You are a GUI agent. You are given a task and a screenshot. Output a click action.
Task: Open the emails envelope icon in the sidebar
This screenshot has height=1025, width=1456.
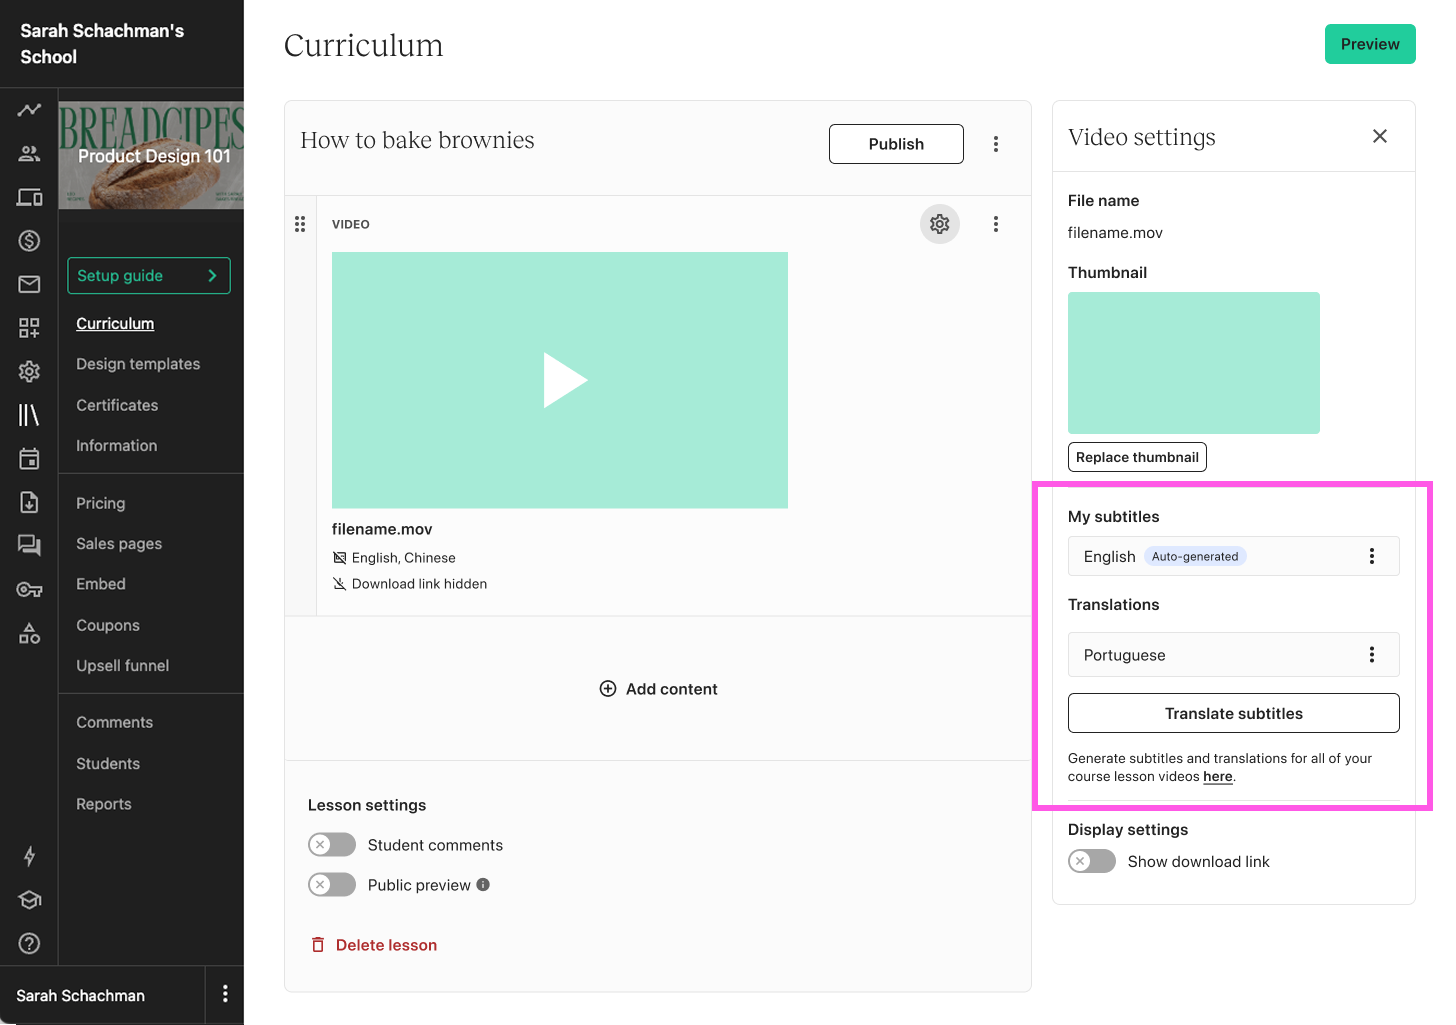click(x=29, y=284)
